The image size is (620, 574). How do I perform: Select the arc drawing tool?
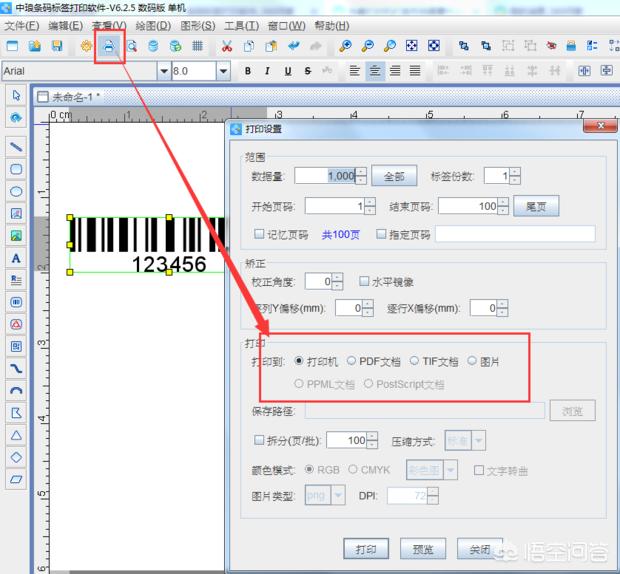pyautogui.click(x=16, y=391)
